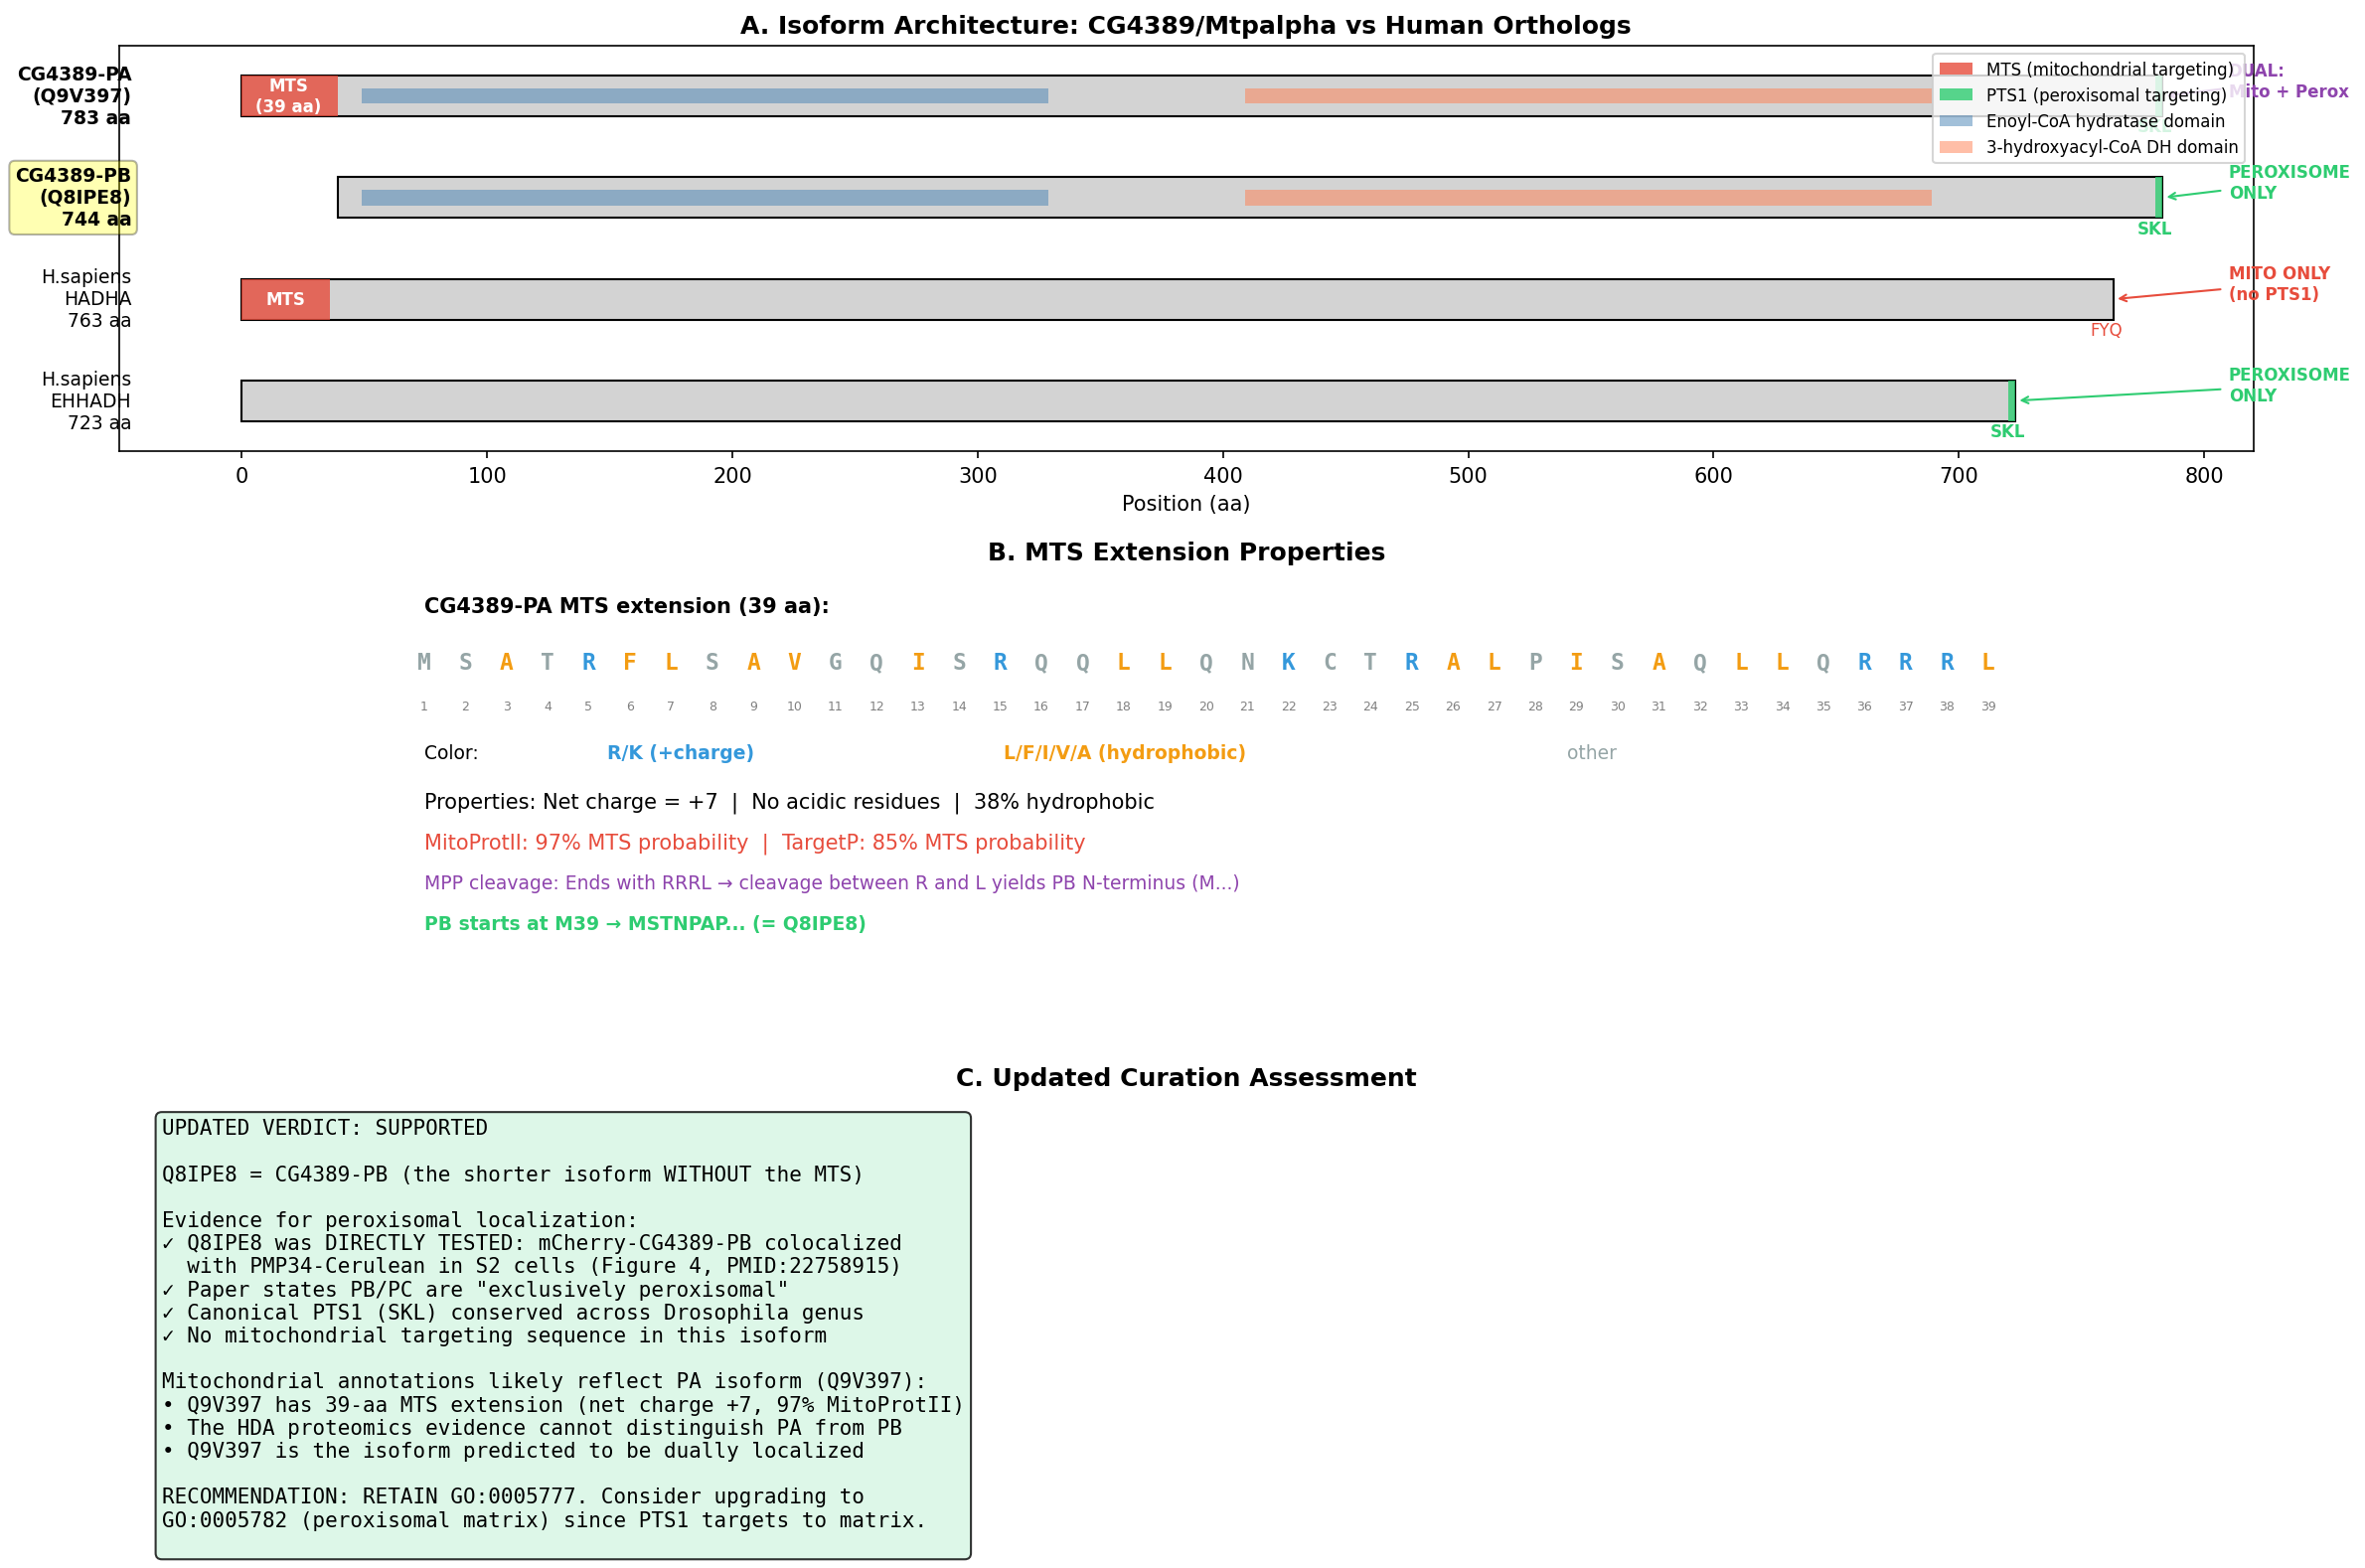Click the green PTS1 legend swatch
The height and width of the screenshot is (1568, 2365).
tap(1955, 95)
